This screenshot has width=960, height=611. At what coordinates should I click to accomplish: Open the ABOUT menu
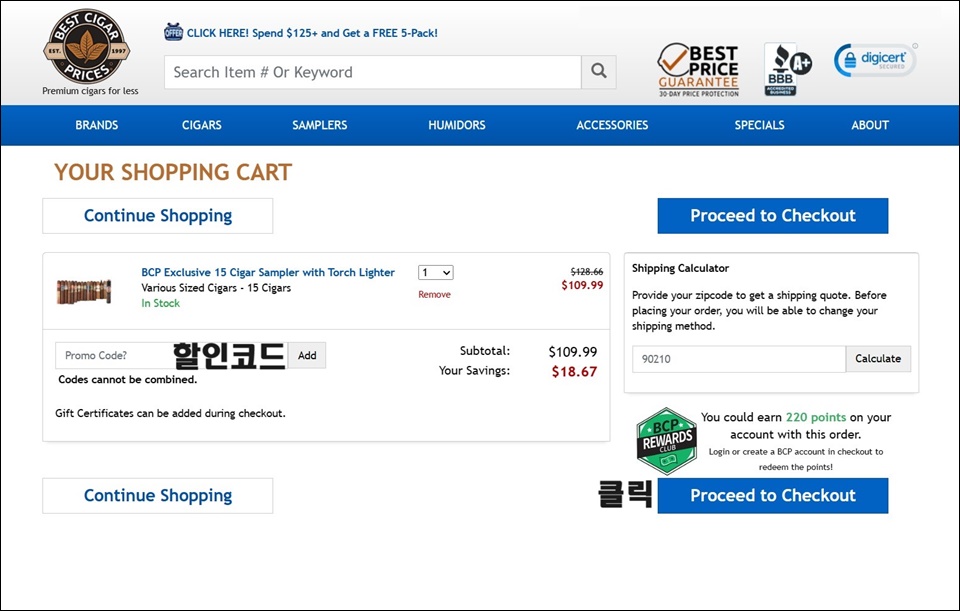point(870,125)
